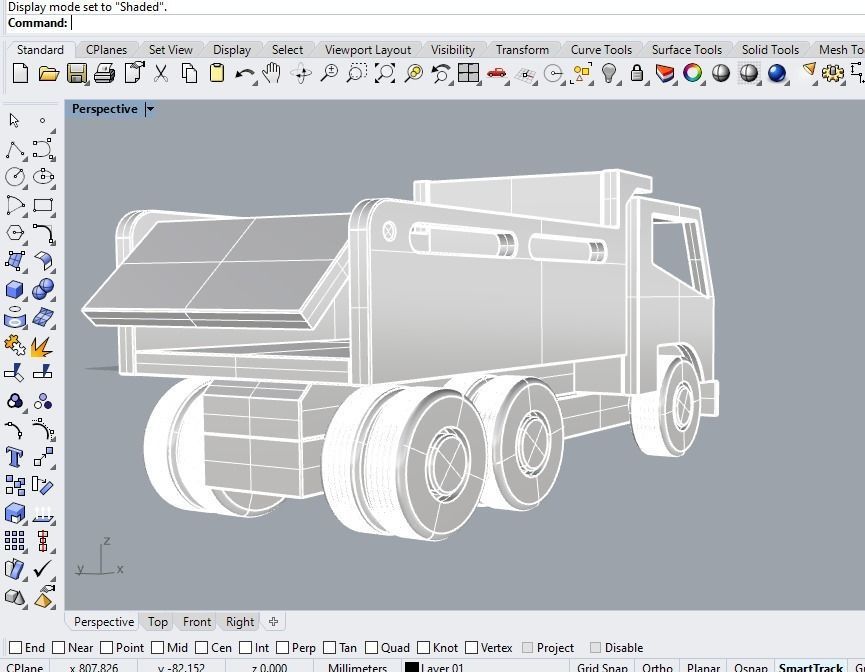The image size is (865, 672).
Task: Enable the End osnap checkbox
Action: [15, 647]
